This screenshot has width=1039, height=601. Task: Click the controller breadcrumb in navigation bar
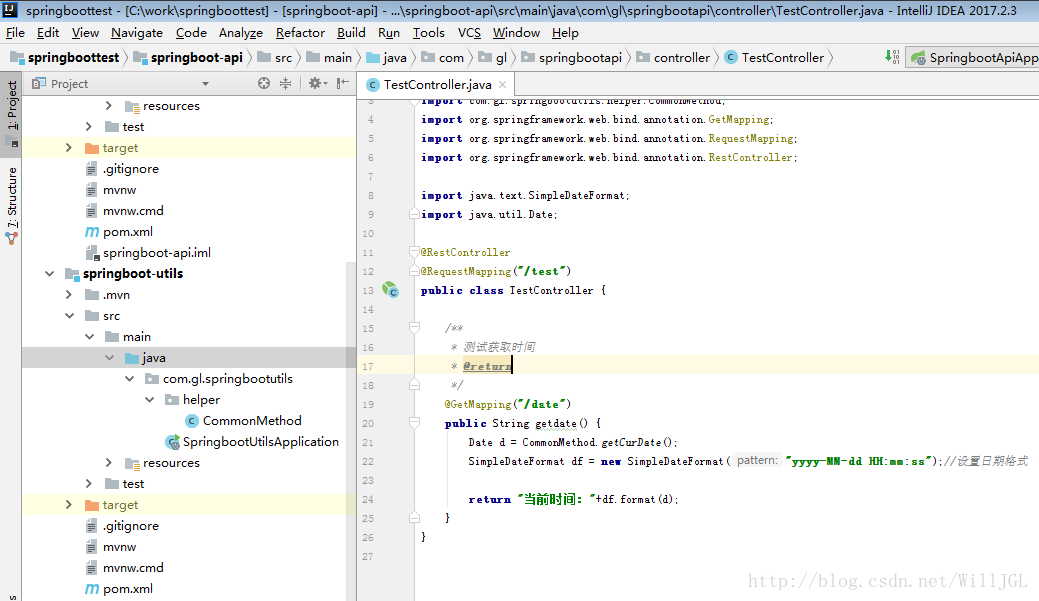[x=681, y=58]
